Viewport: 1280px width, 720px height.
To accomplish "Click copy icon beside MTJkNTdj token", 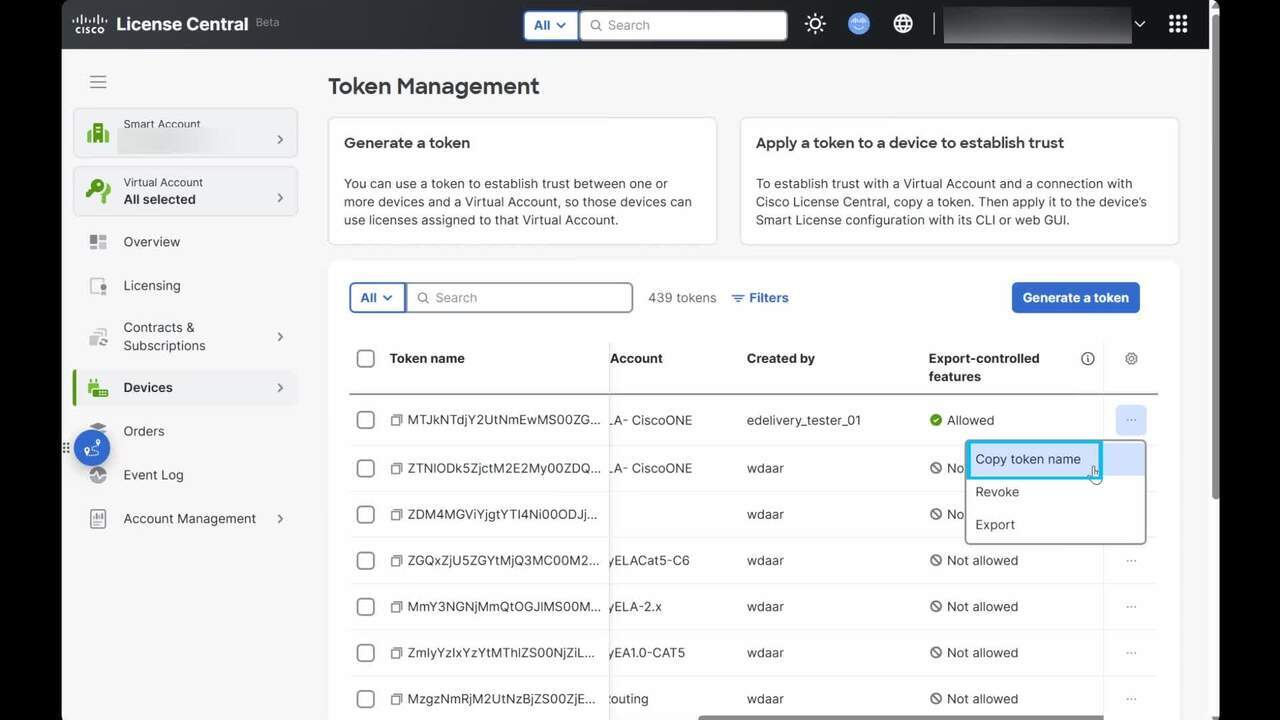I will tap(396, 421).
